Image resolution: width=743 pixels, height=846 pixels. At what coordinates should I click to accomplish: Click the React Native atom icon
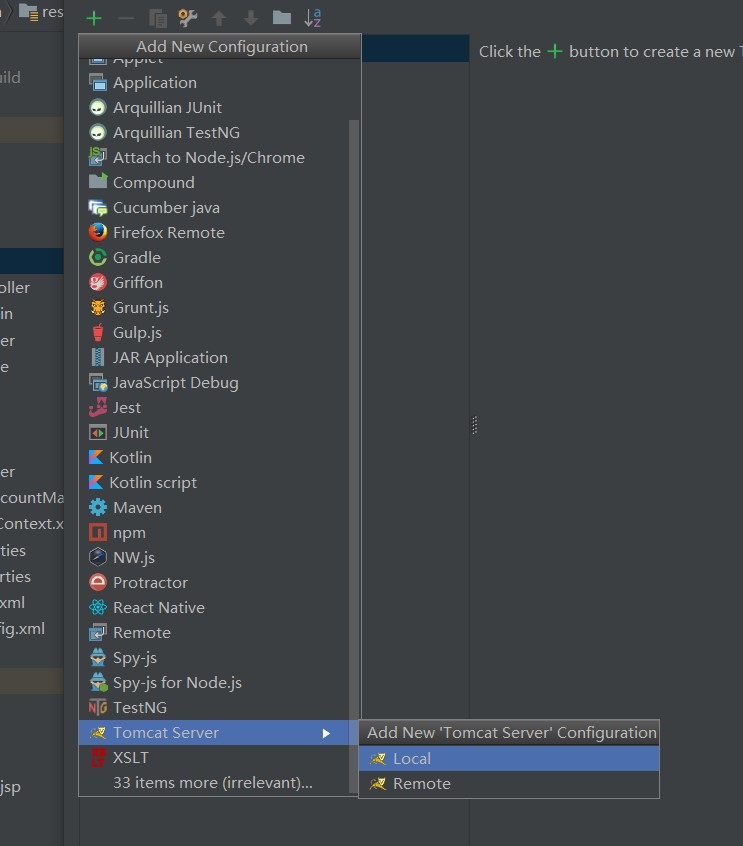tap(98, 607)
